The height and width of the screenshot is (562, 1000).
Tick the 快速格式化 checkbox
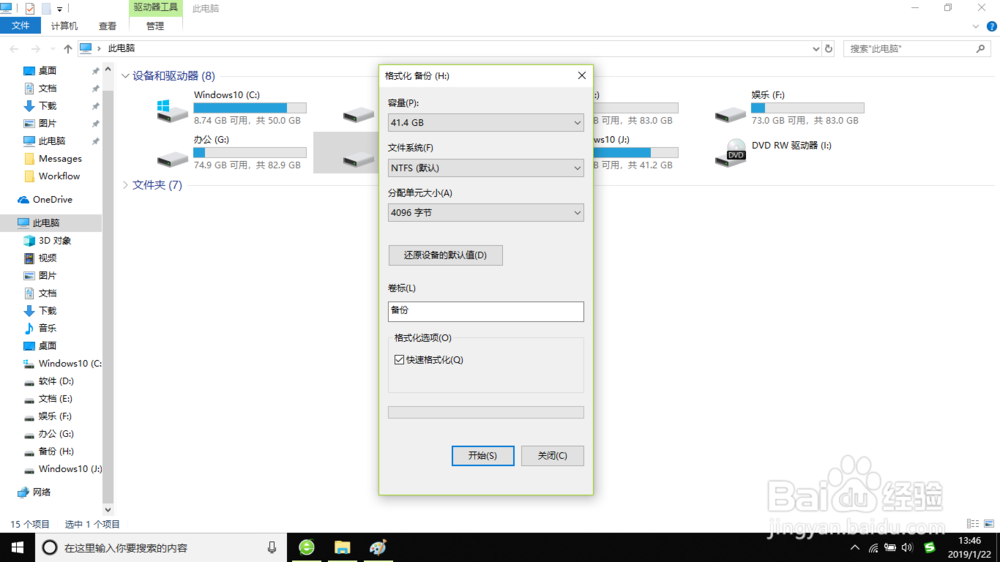pyautogui.click(x=399, y=360)
